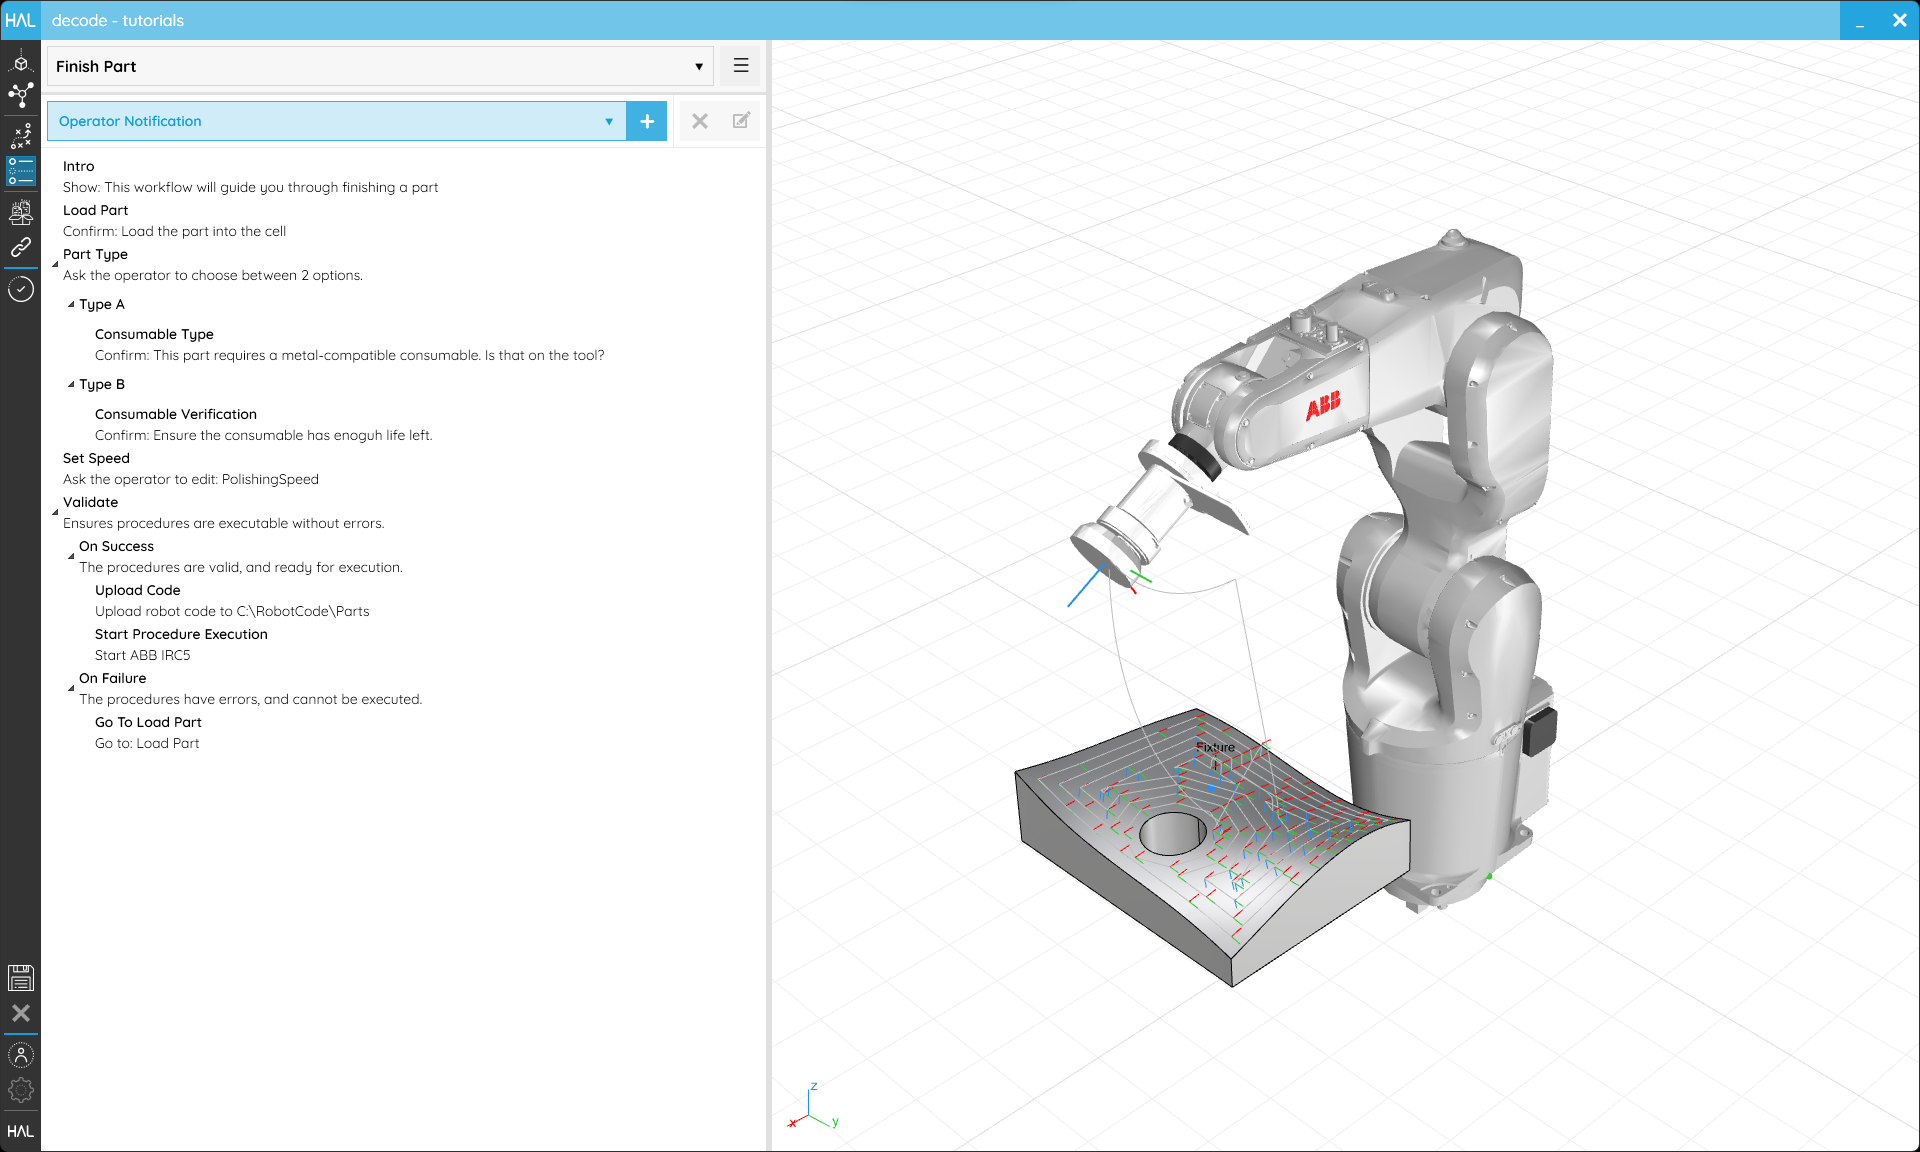Viewport: 1920px width, 1152px height.
Task: Open the user account icon
Action: coord(20,1055)
